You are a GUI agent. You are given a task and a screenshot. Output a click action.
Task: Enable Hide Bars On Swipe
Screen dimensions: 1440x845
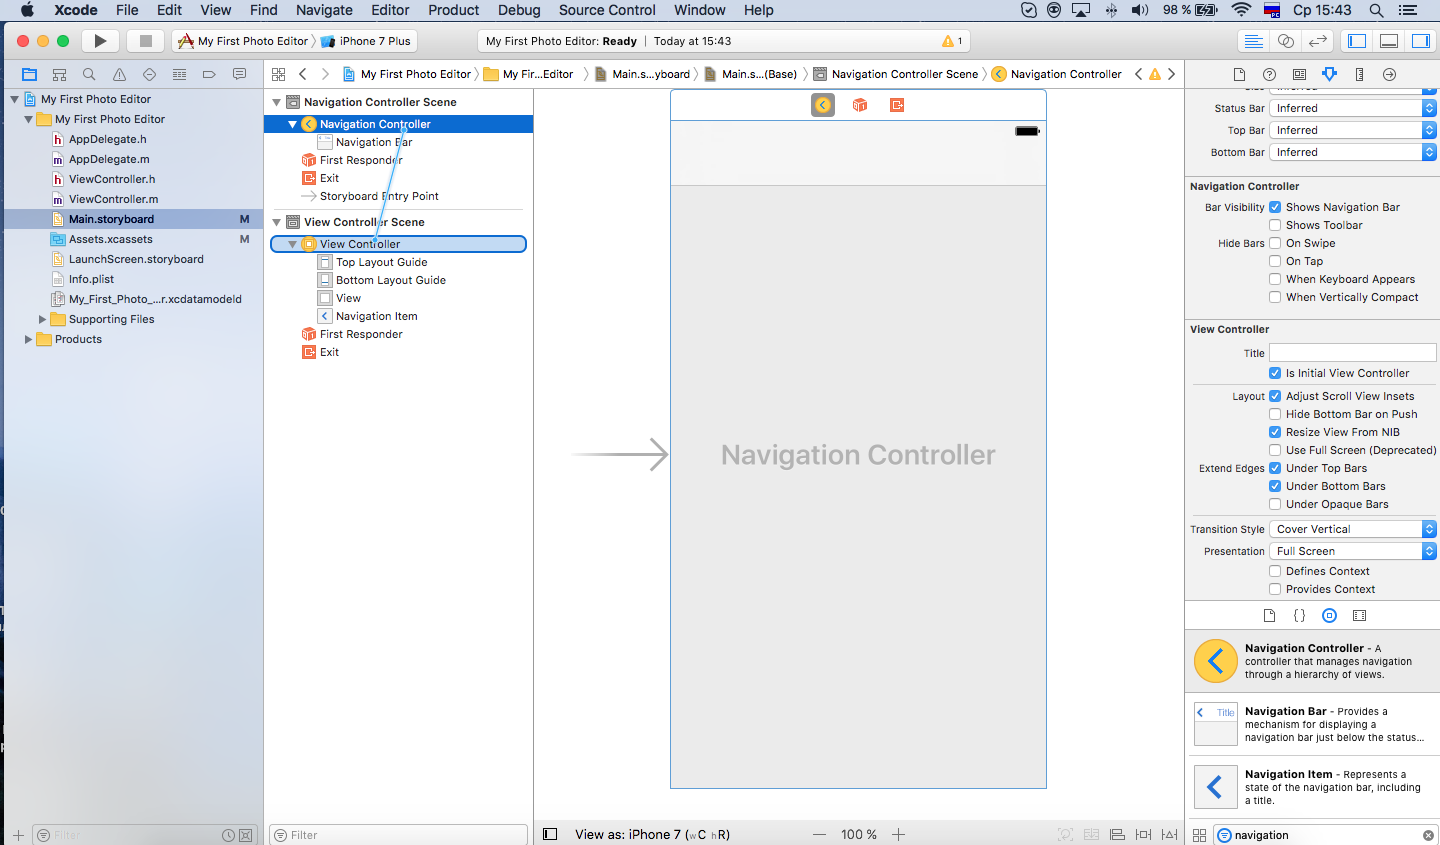[1275, 243]
